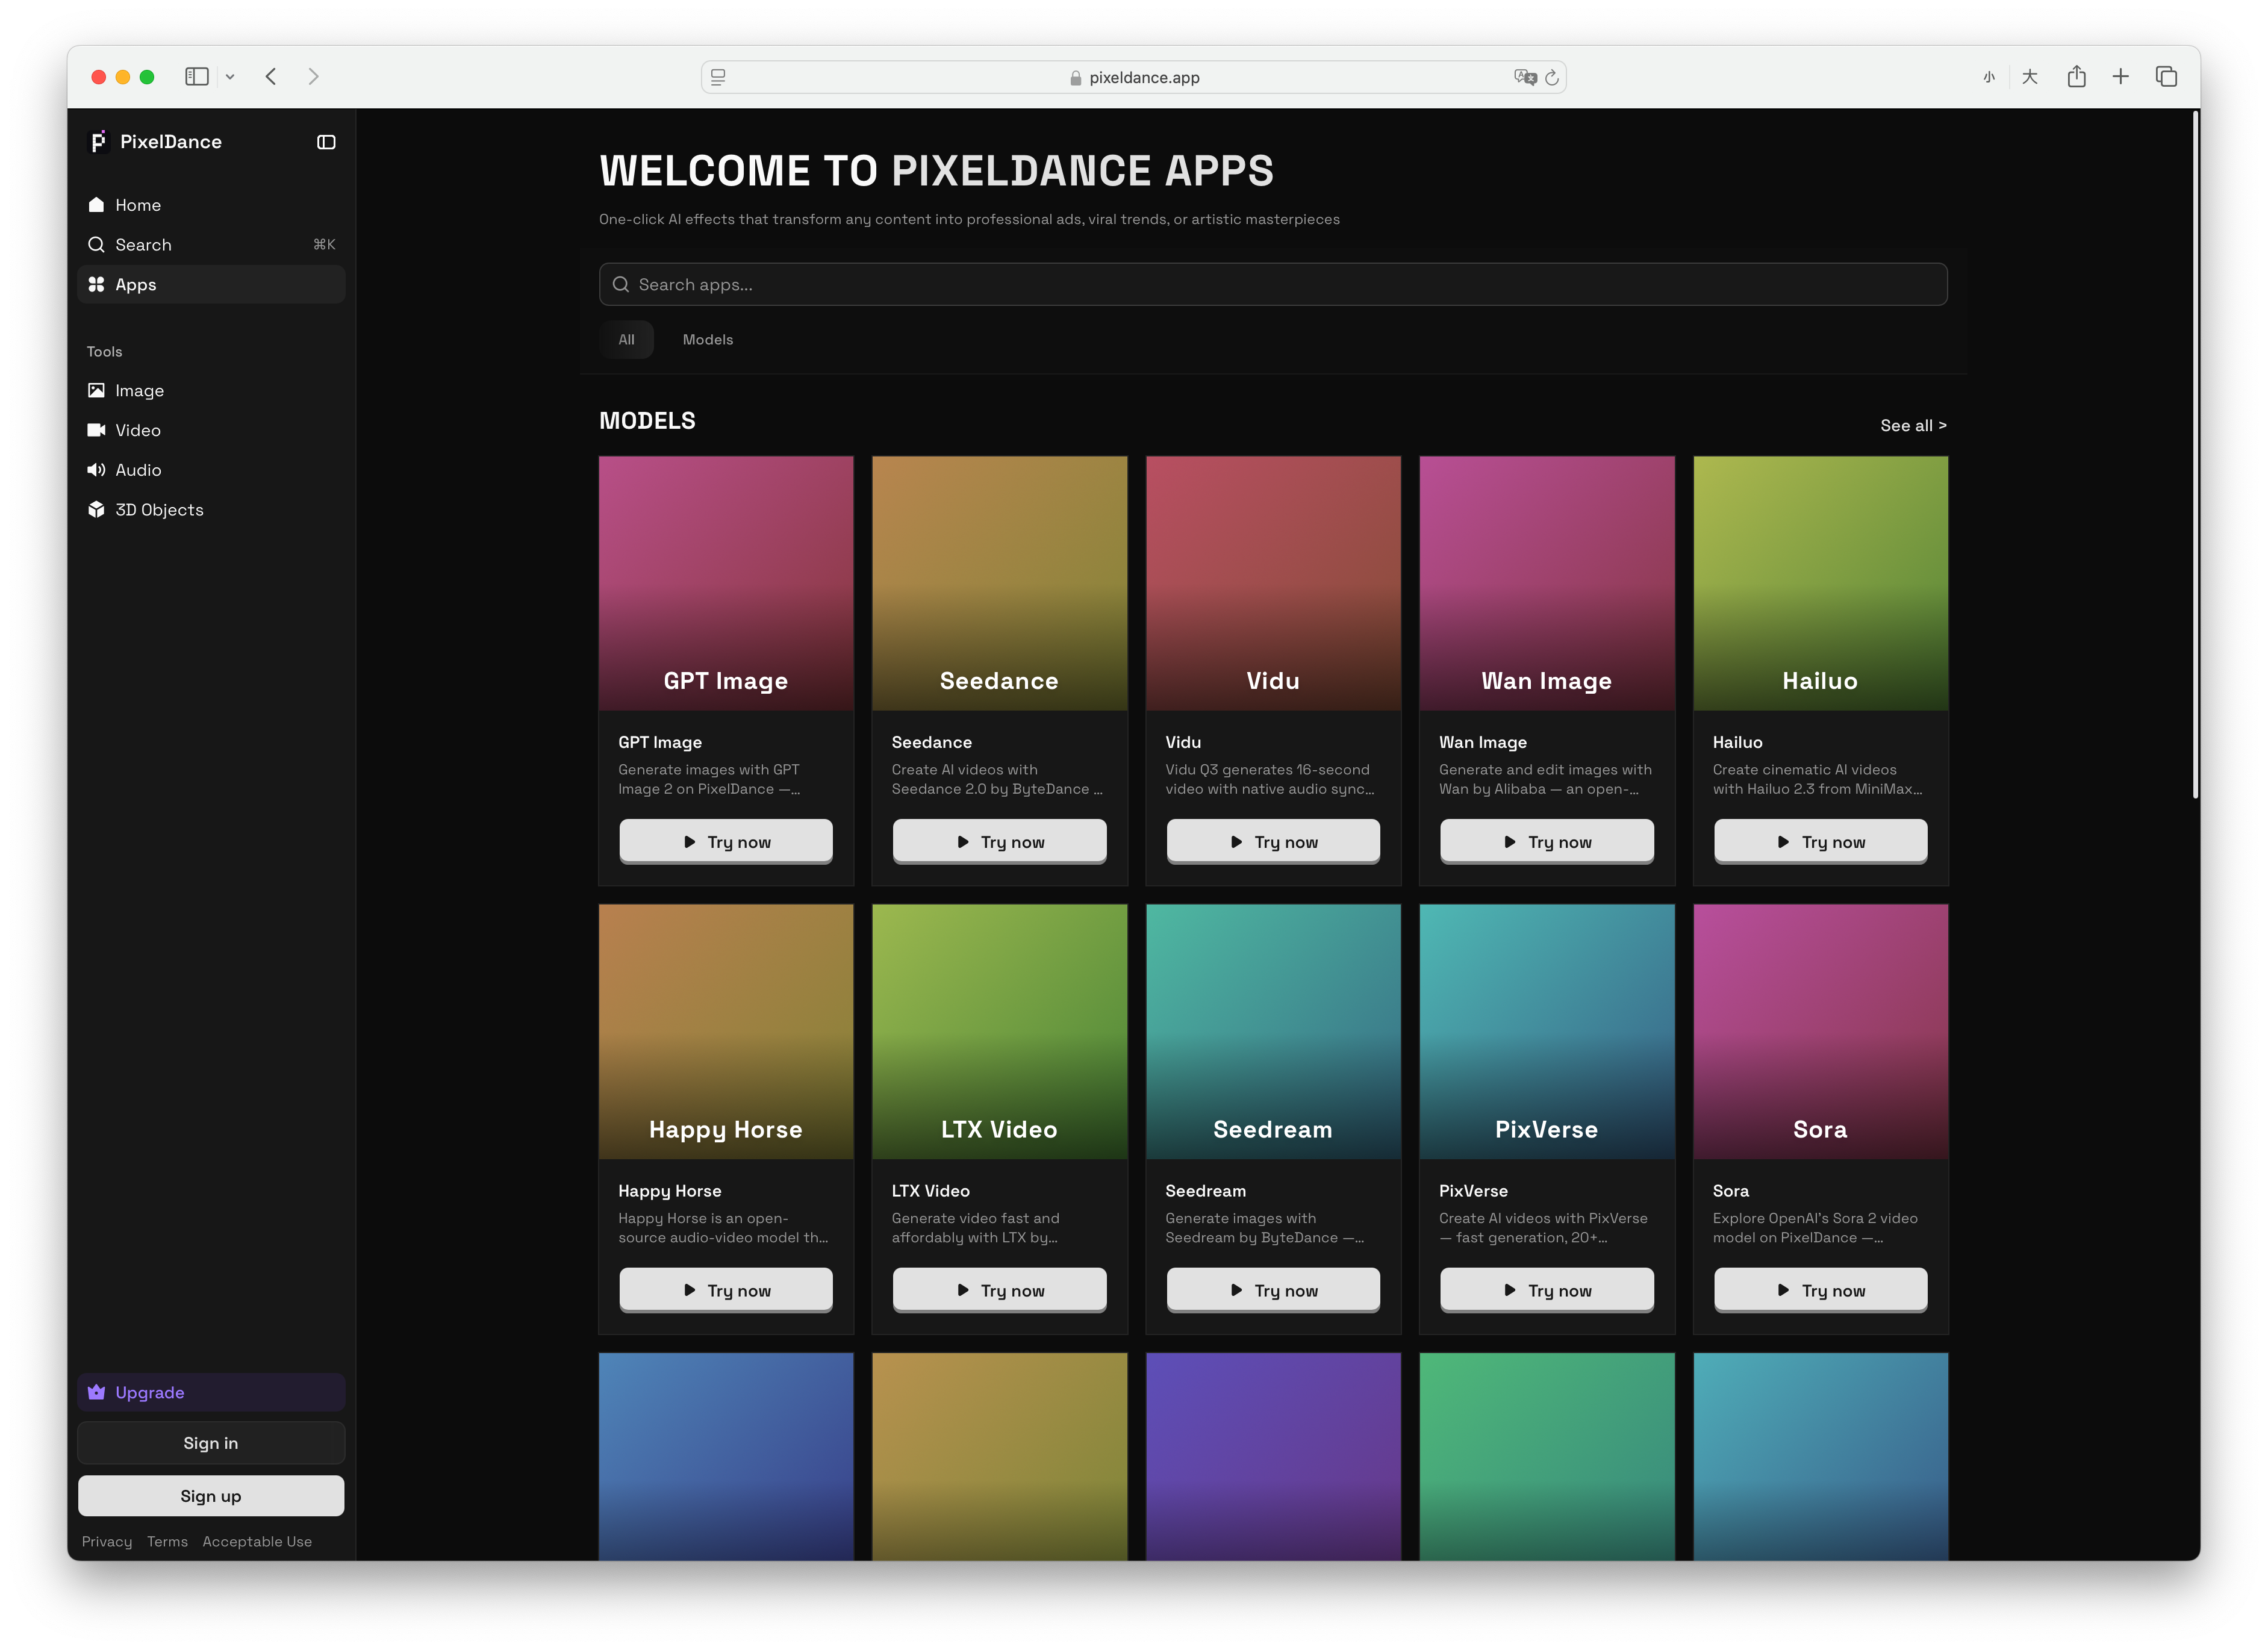Click the 'Seedream' card title text
The image size is (2268, 1650).
pyautogui.click(x=1205, y=1191)
